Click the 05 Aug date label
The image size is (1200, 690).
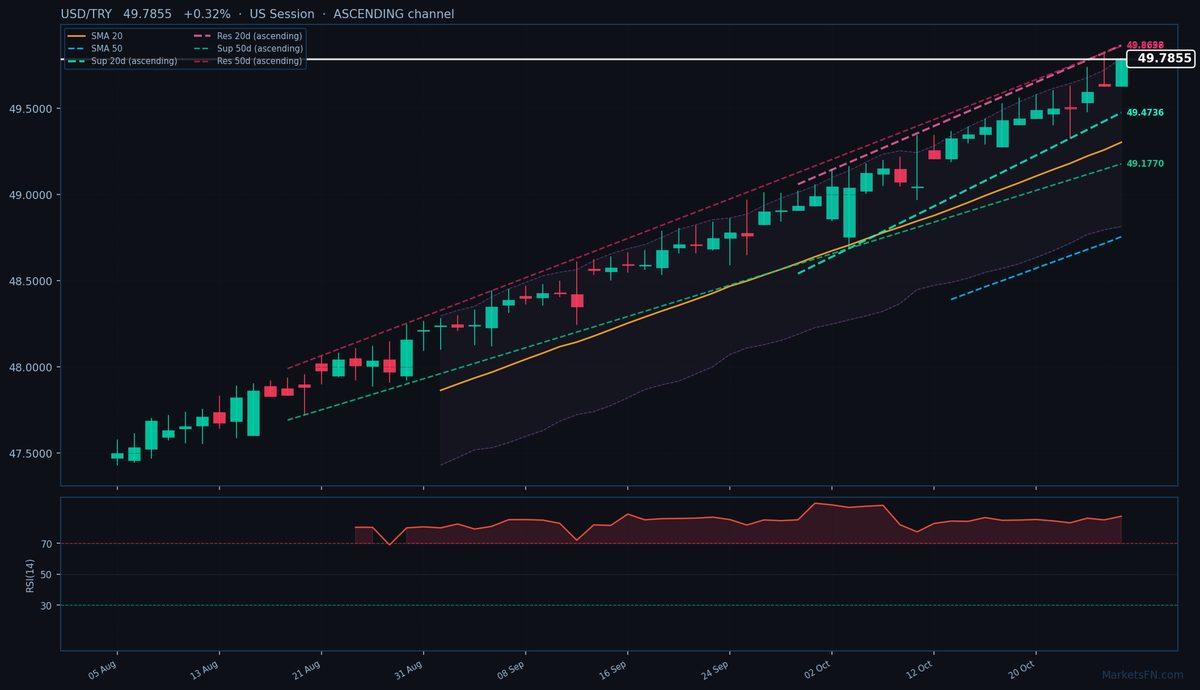click(104, 669)
